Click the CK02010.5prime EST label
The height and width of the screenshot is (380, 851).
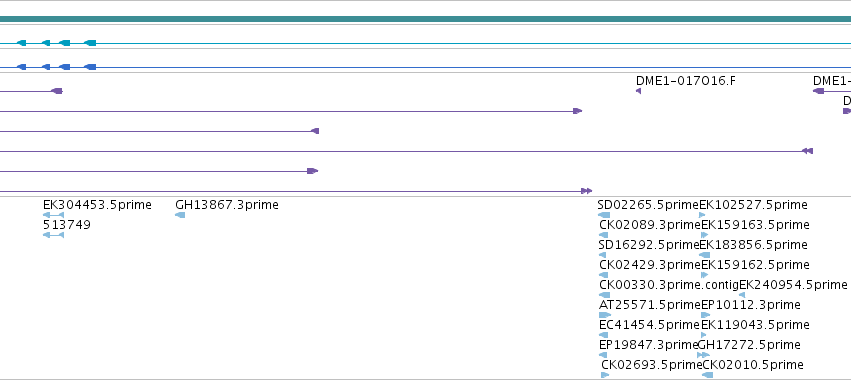(x=753, y=365)
